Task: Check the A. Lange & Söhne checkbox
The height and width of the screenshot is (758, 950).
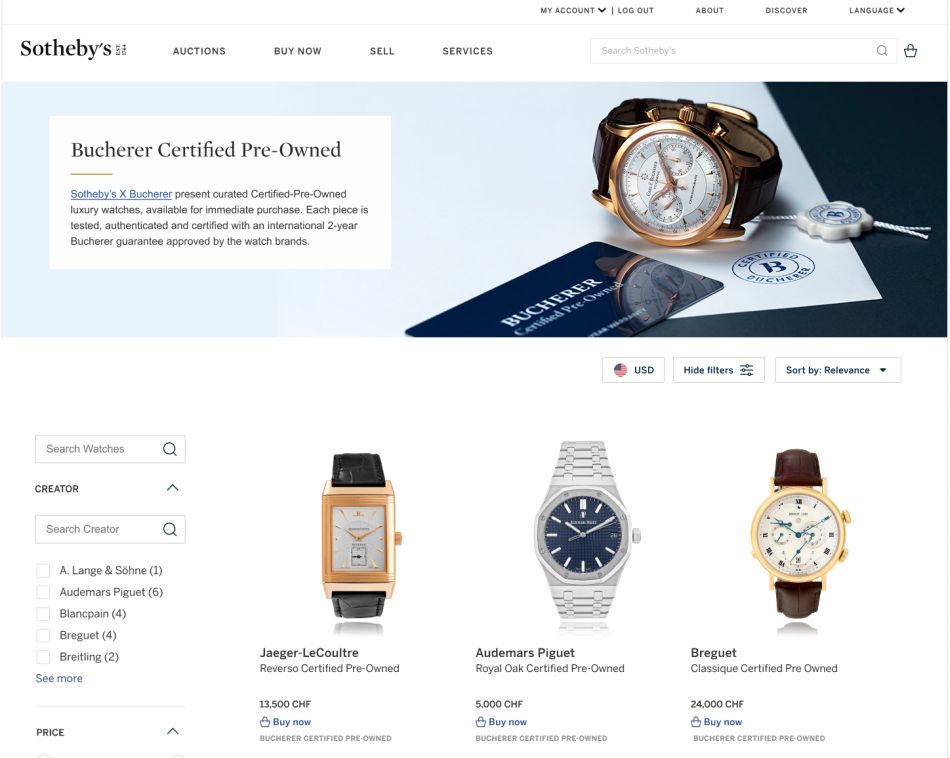Action: (x=43, y=570)
